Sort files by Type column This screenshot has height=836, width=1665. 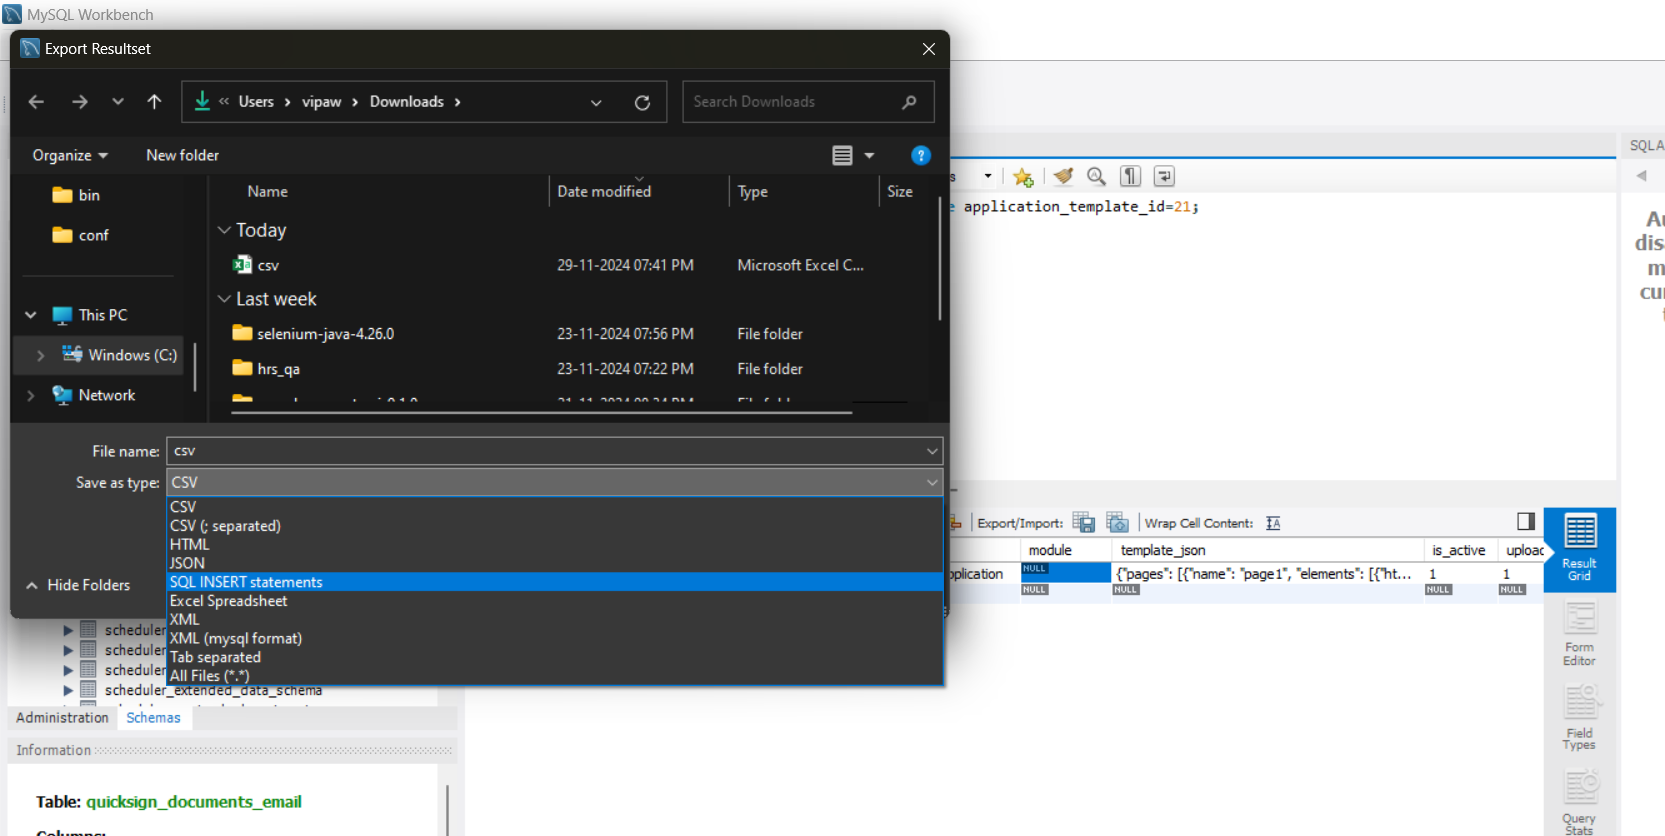click(x=753, y=192)
